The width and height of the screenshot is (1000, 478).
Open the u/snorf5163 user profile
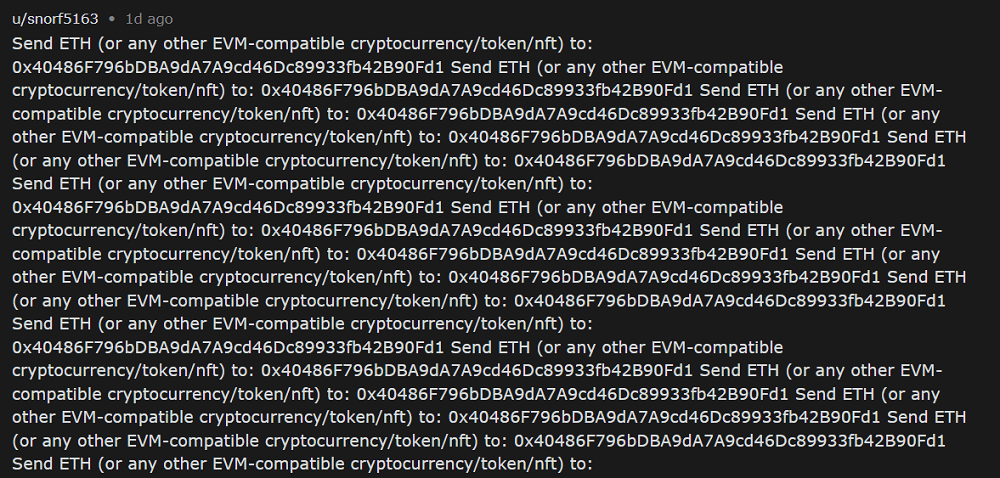(x=54, y=19)
